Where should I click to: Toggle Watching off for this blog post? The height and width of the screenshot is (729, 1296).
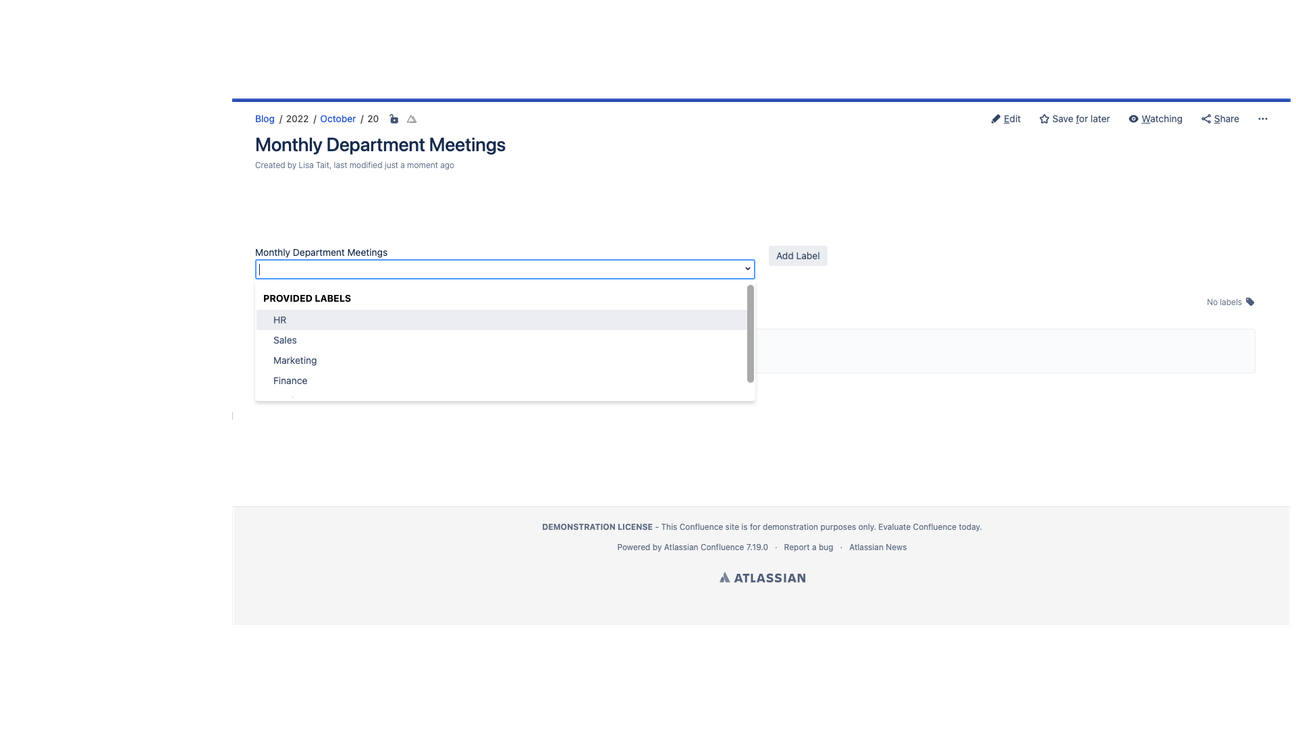pos(1155,118)
